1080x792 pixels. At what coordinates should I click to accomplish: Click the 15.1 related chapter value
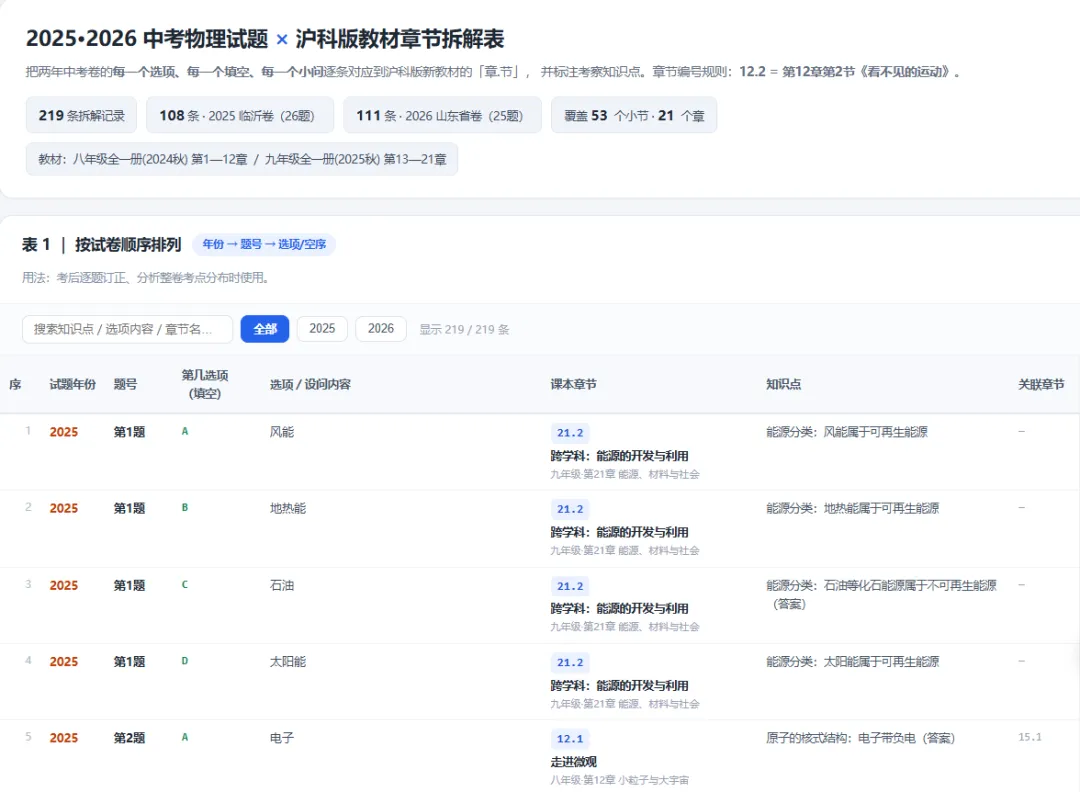pos(1030,738)
